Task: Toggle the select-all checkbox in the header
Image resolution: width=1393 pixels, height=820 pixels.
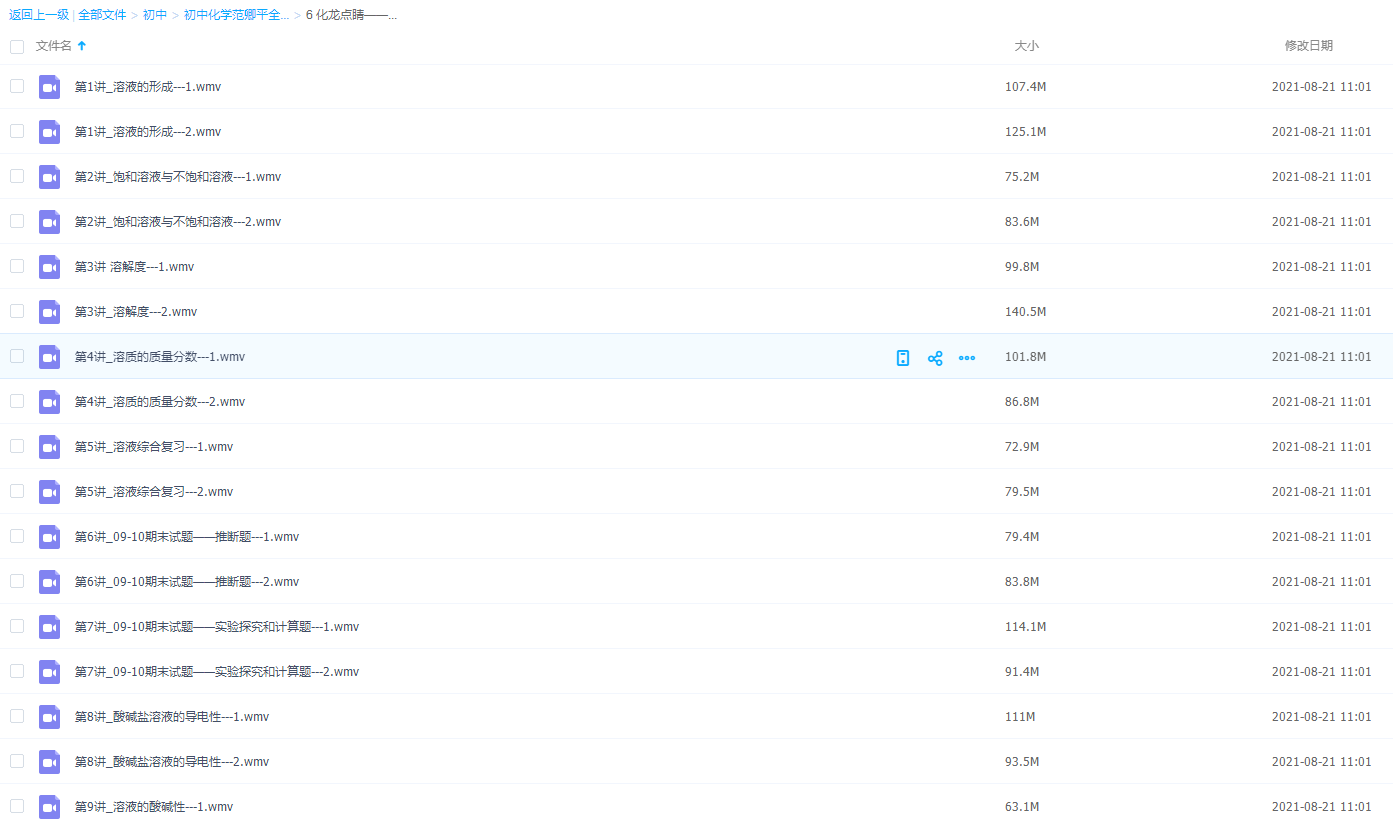Action: click(17, 47)
